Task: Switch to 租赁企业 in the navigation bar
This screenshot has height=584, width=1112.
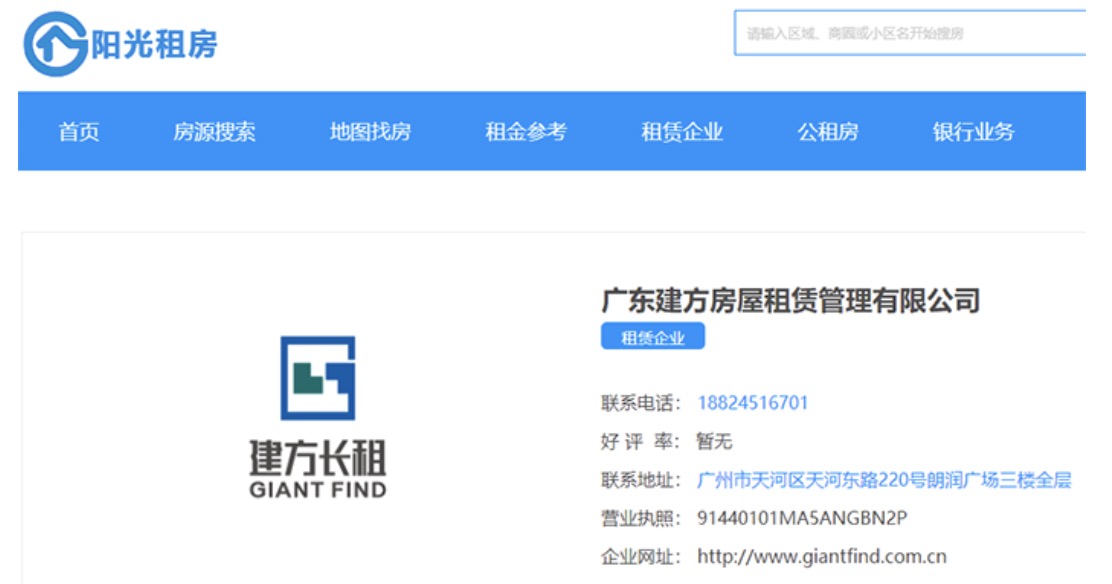Action: 682,132
